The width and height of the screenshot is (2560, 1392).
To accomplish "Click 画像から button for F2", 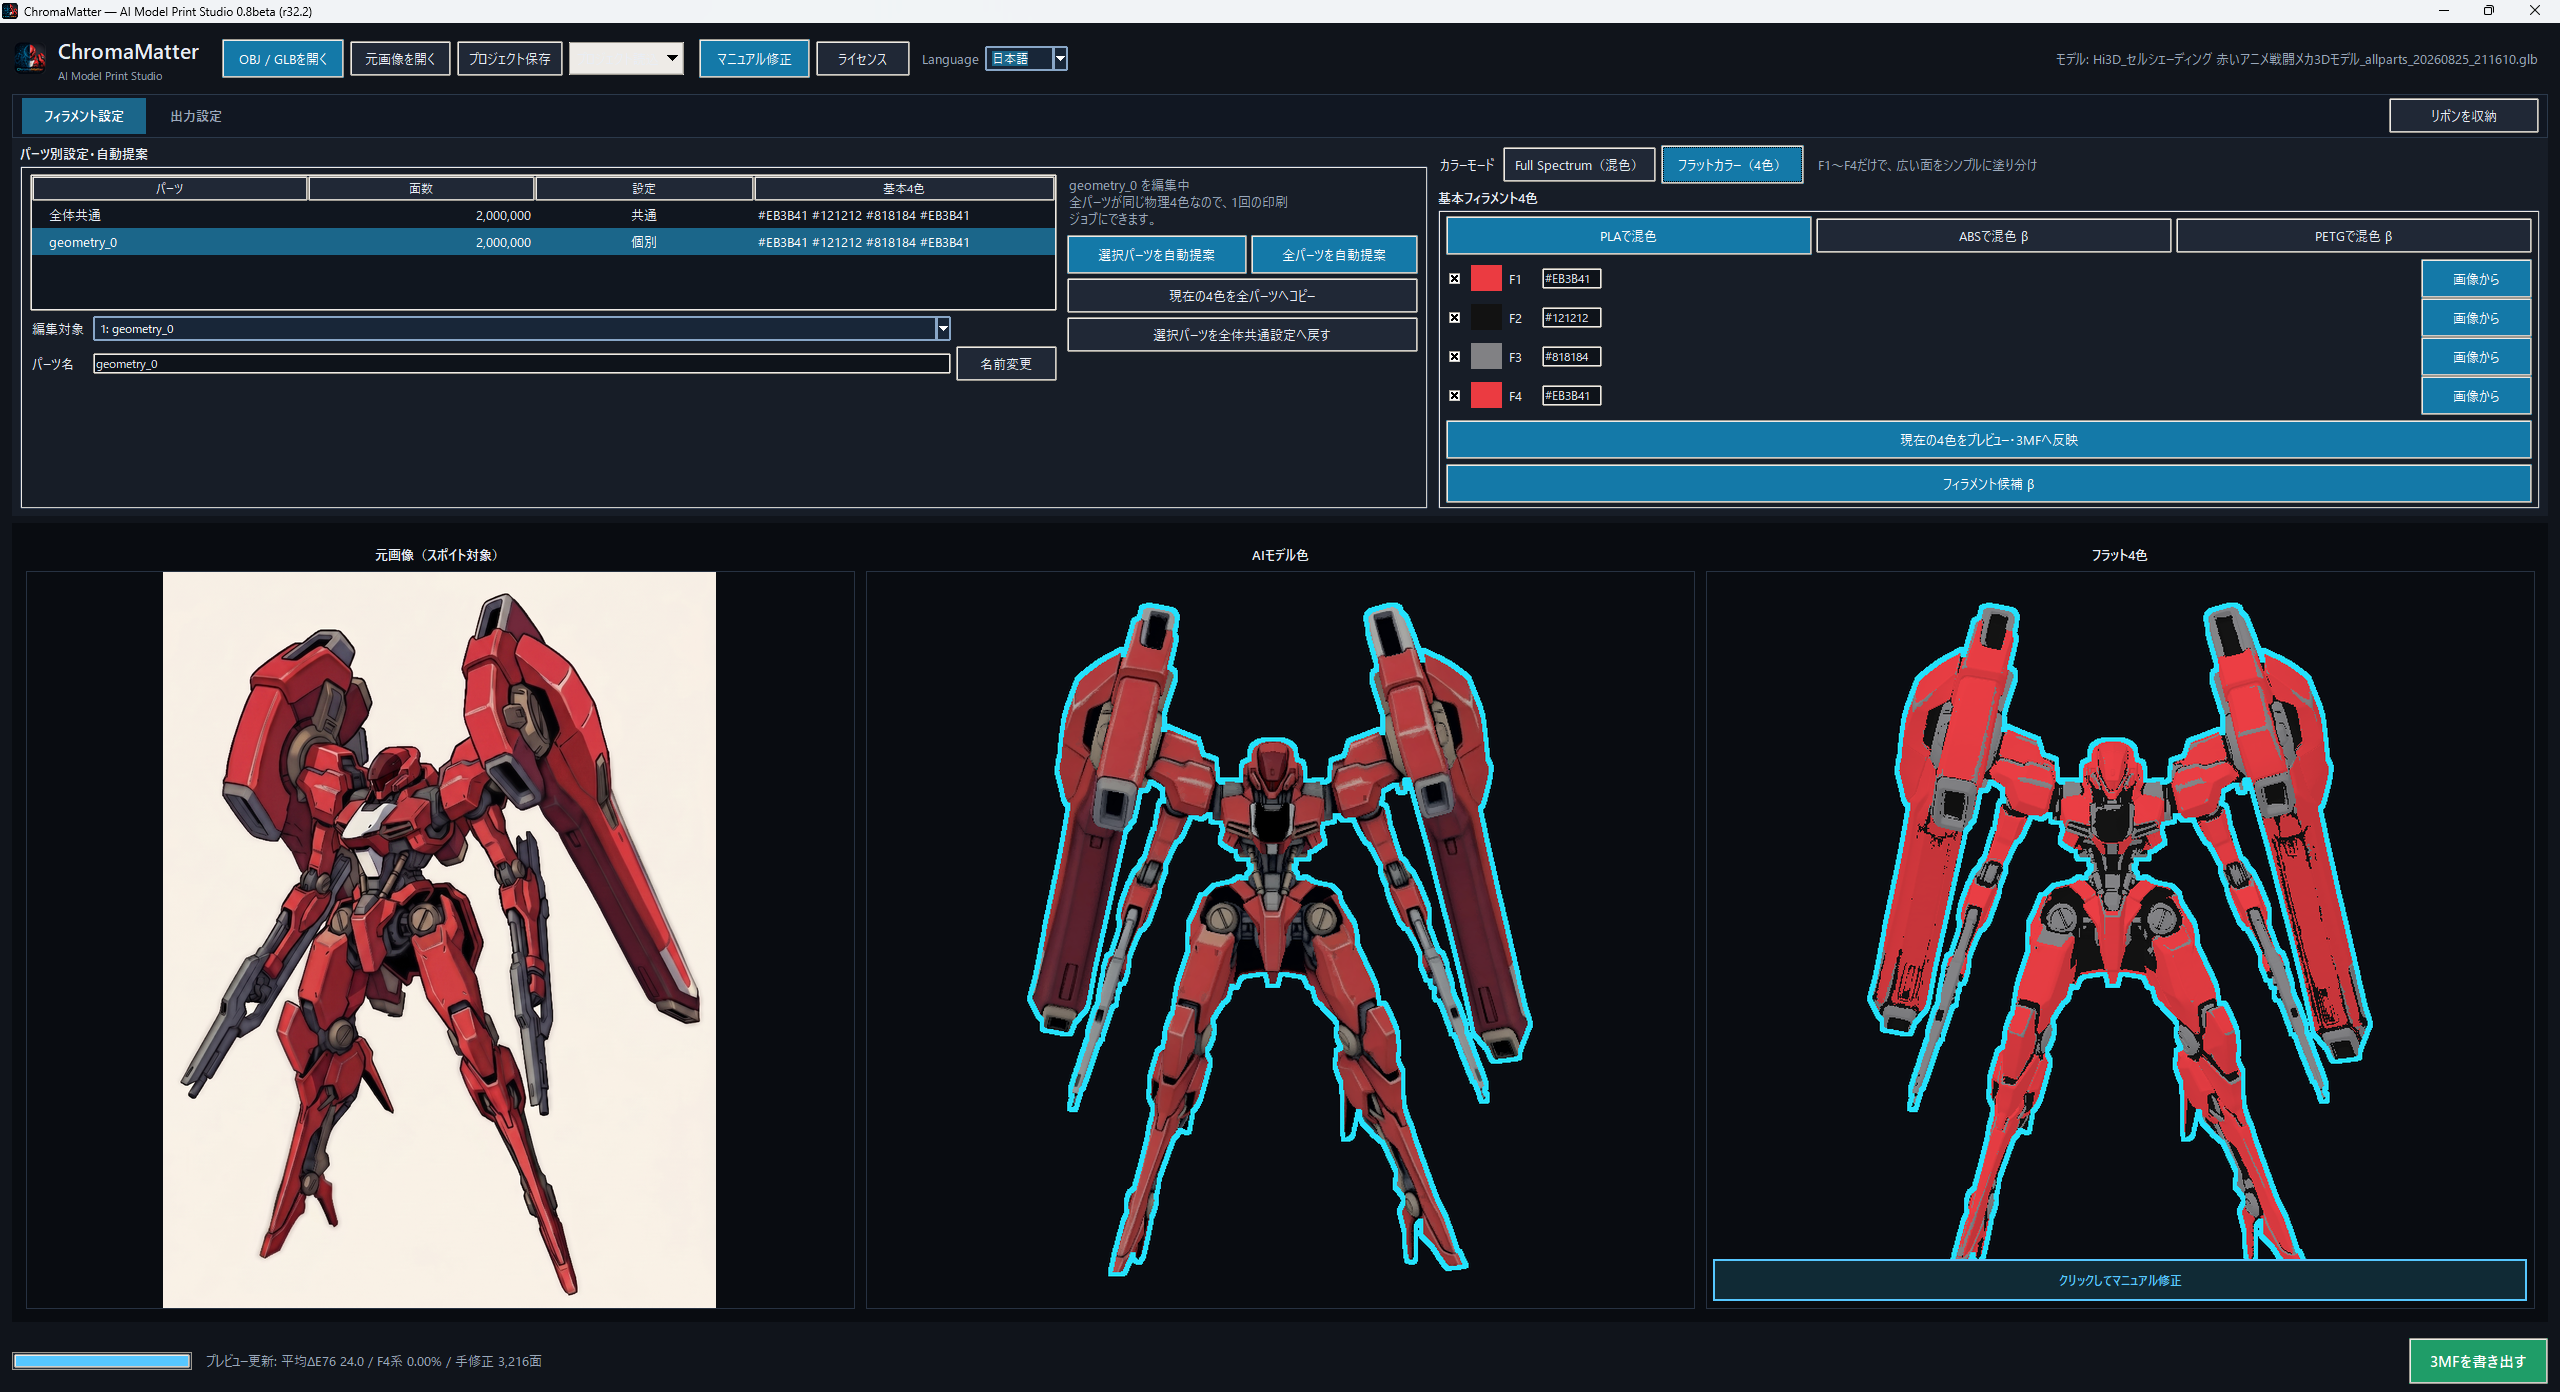I will (x=2476, y=318).
